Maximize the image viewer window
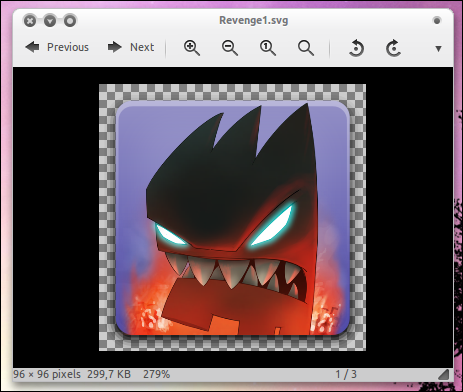Viewport: 463px width, 392px height. click(70, 21)
